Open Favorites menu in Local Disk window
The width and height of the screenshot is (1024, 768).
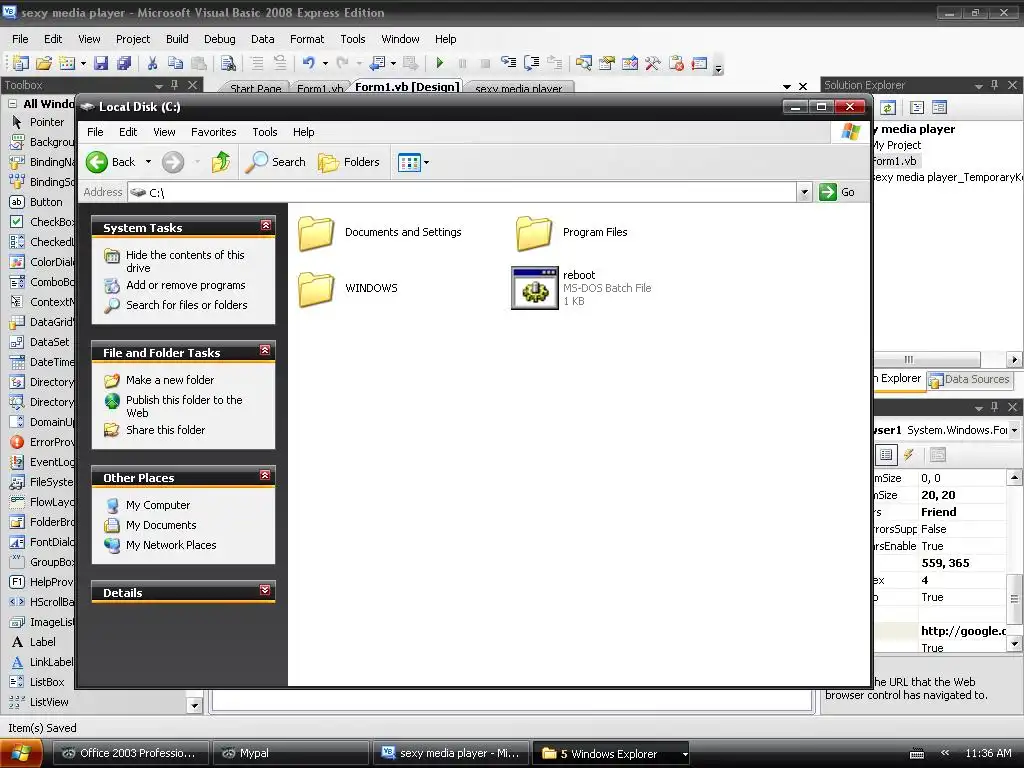214,132
